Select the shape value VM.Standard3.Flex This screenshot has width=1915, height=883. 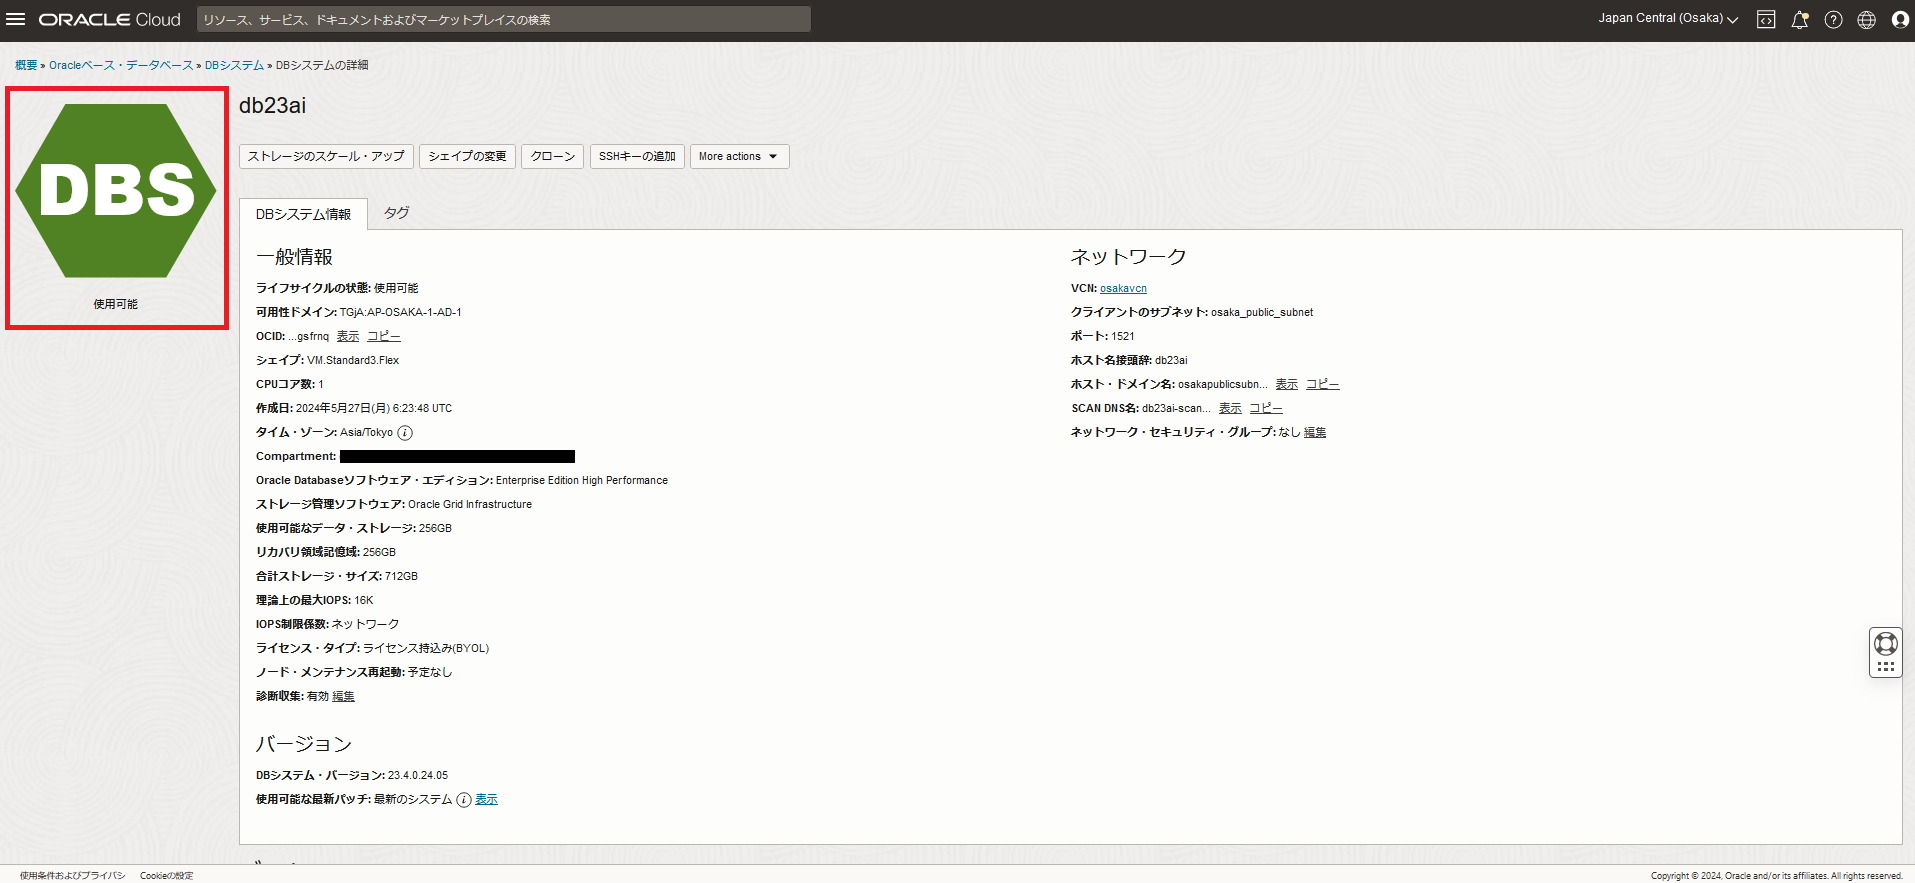pyautogui.click(x=353, y=361)
